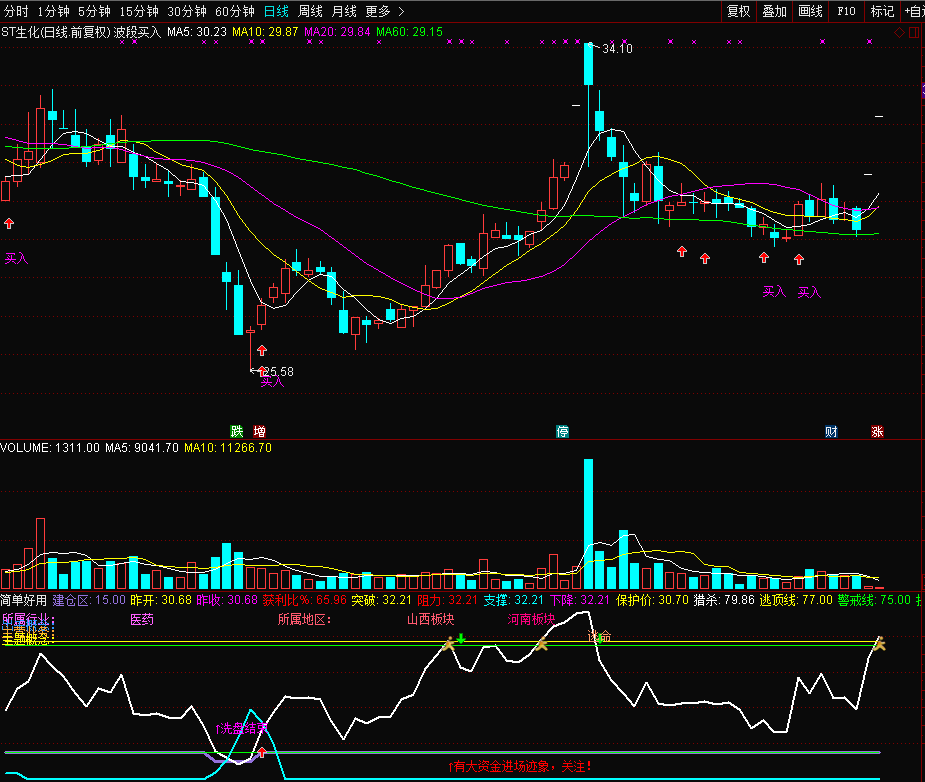925x782 pixels.
Task: Select the 15分钟 period tab
Action: (139, 11)
